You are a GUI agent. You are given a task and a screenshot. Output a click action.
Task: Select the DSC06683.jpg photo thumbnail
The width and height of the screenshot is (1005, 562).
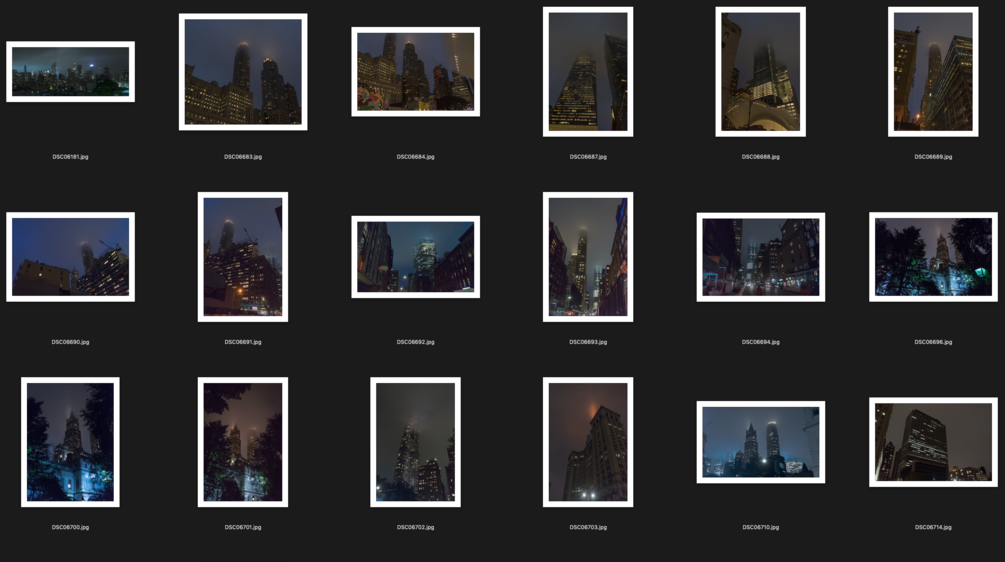click(243, 72)
